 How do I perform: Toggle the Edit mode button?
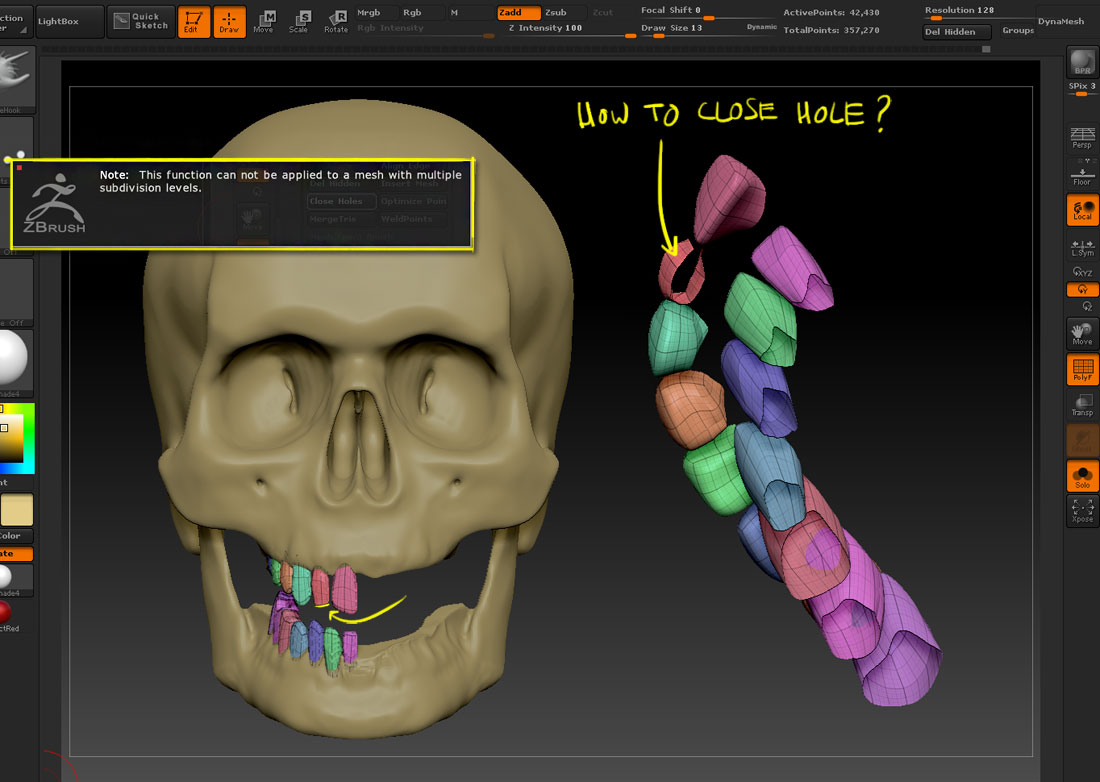(194, 22)
